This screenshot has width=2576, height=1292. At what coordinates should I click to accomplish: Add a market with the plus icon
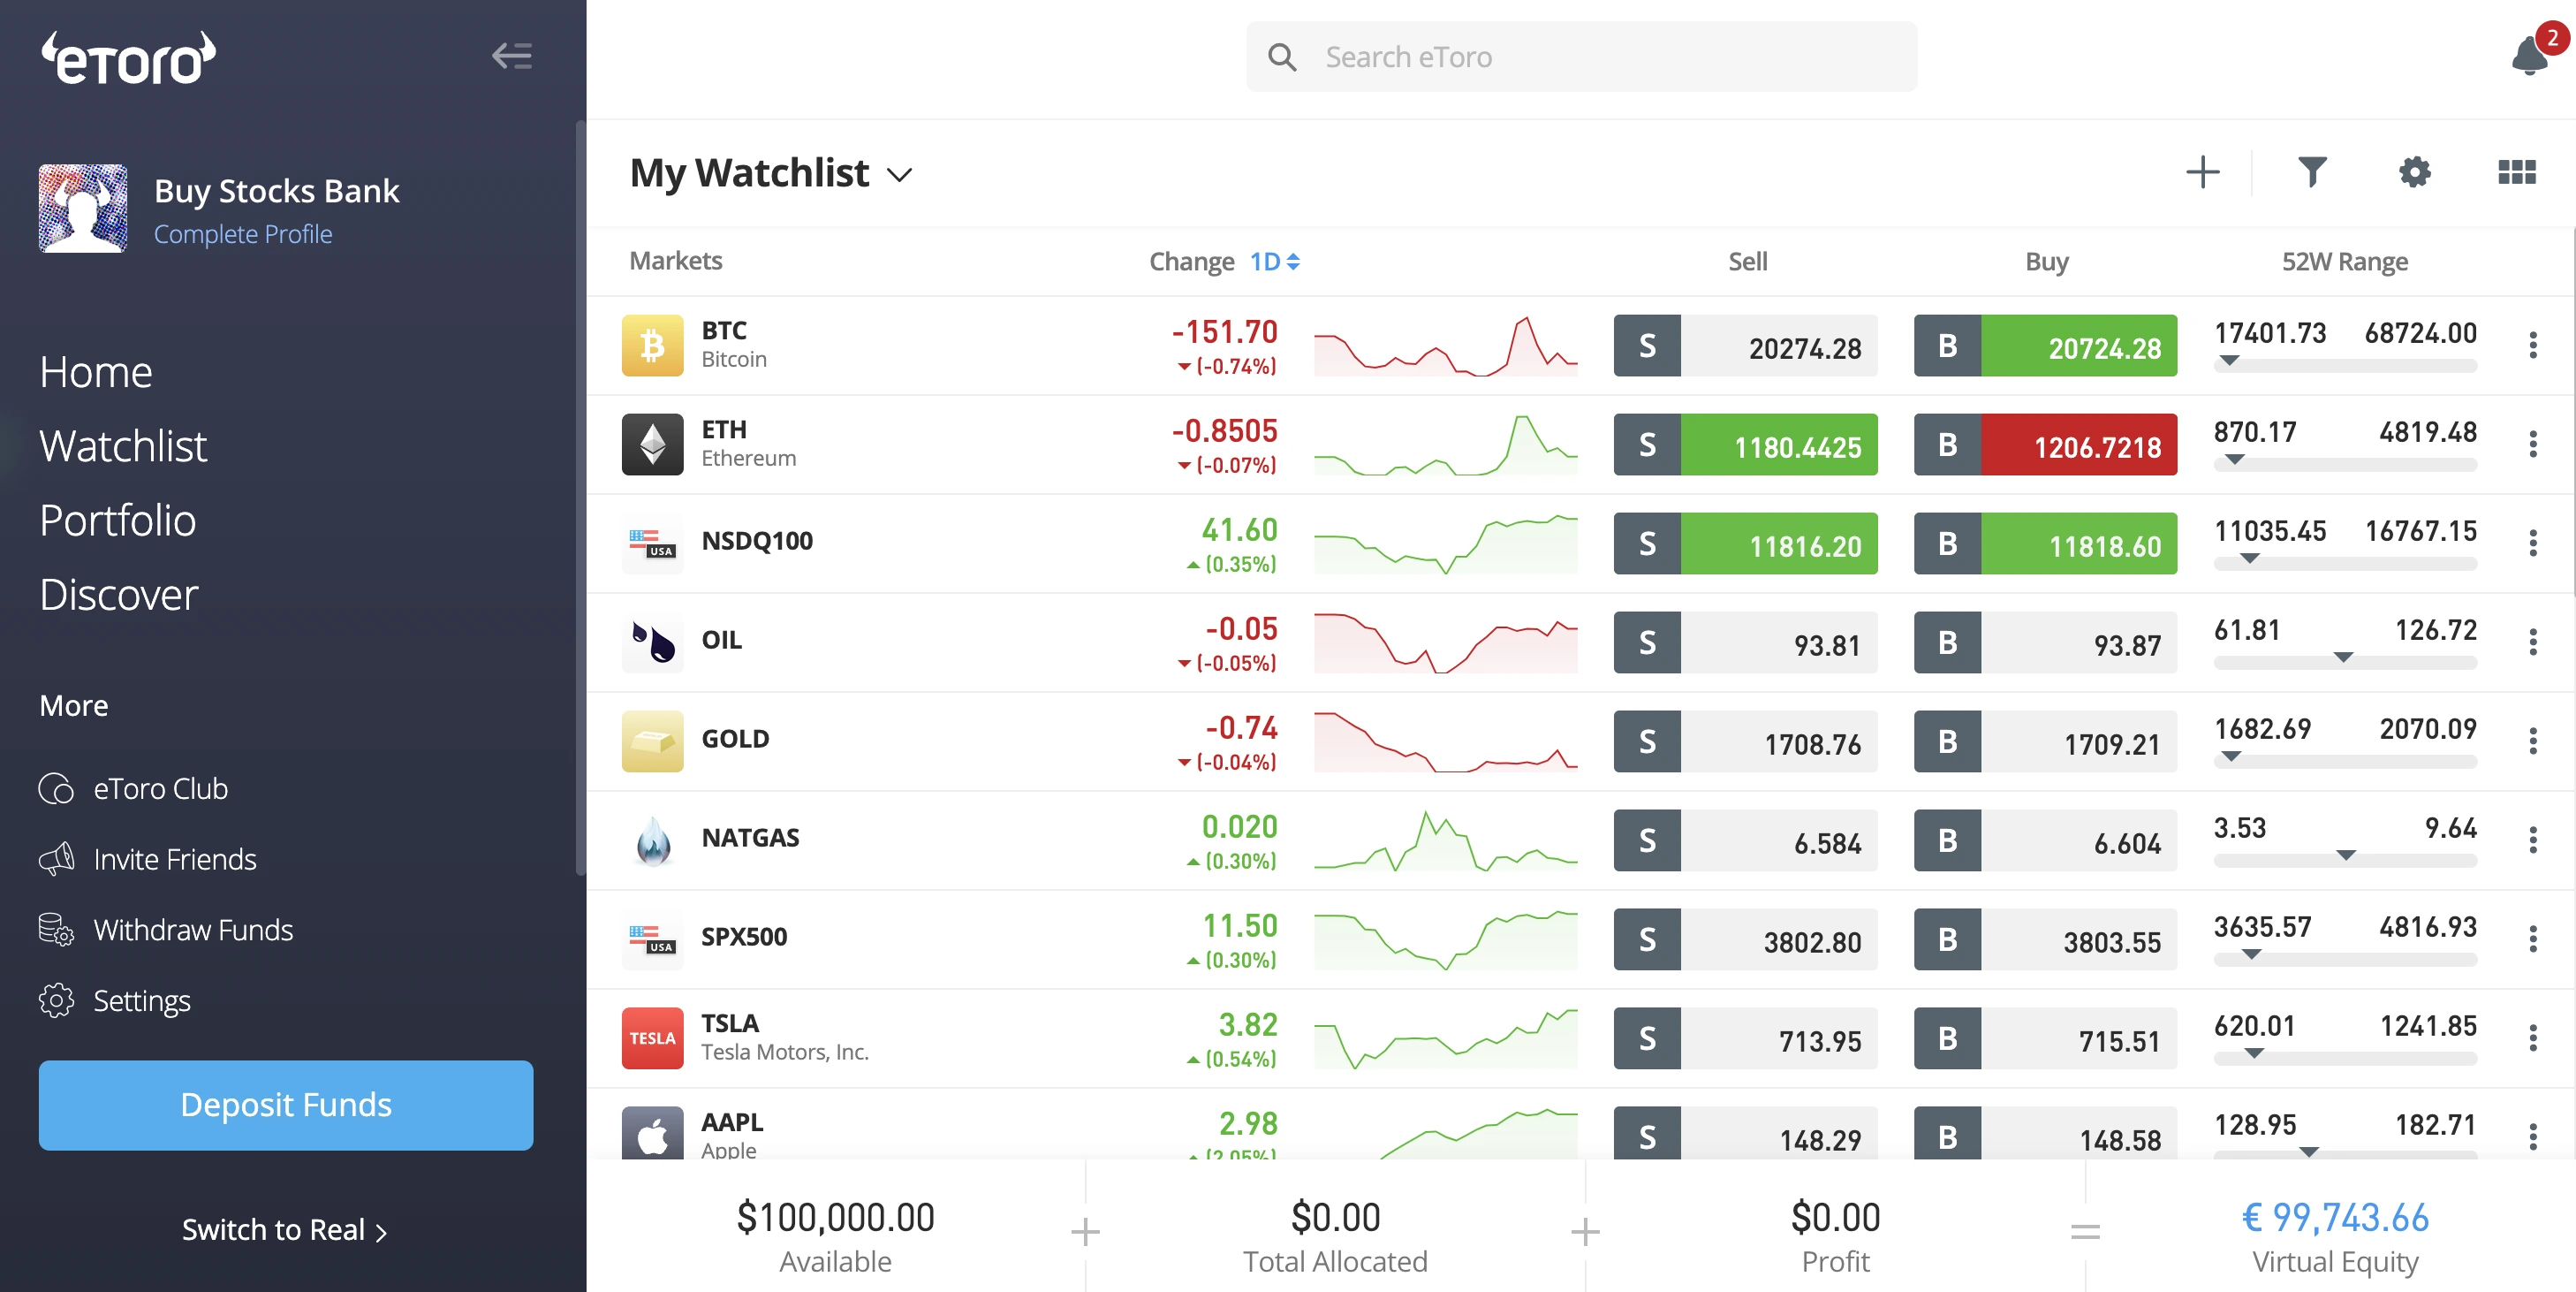pyautogui.click(x=2202, y=172)
